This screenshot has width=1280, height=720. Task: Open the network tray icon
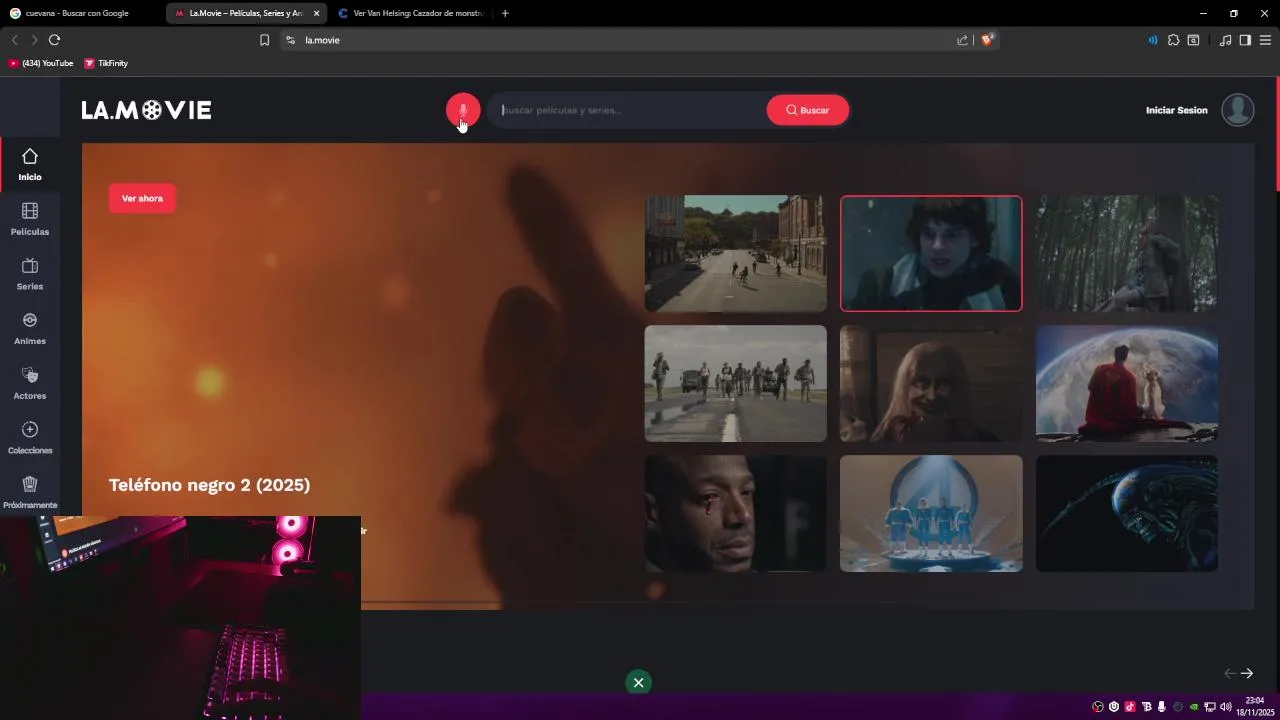click(1210, 707)
